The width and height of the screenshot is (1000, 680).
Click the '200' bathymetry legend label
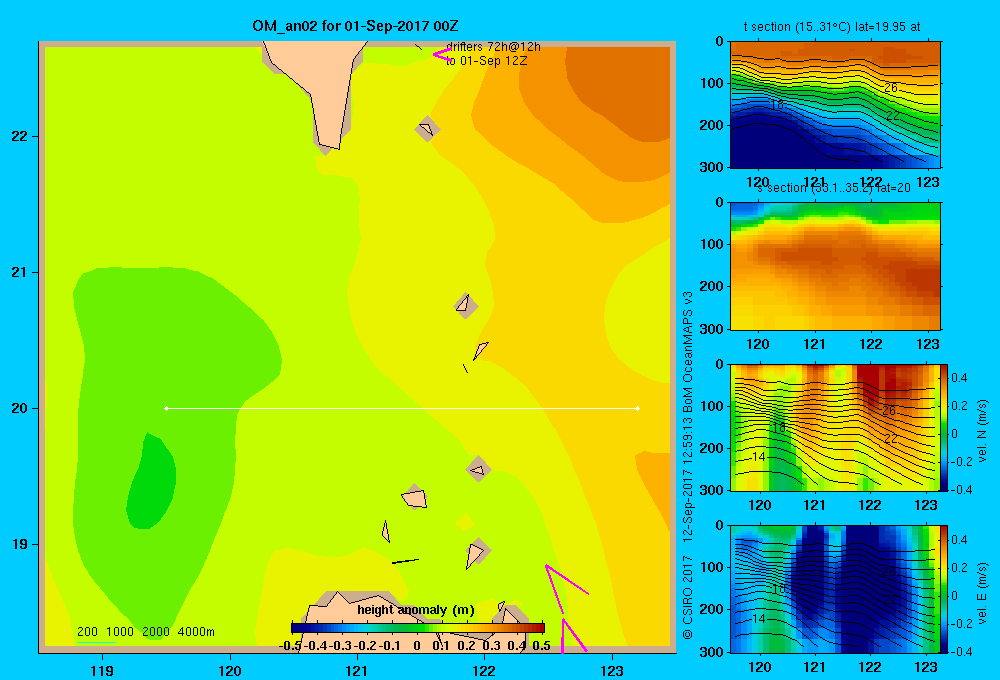(87, 632)
